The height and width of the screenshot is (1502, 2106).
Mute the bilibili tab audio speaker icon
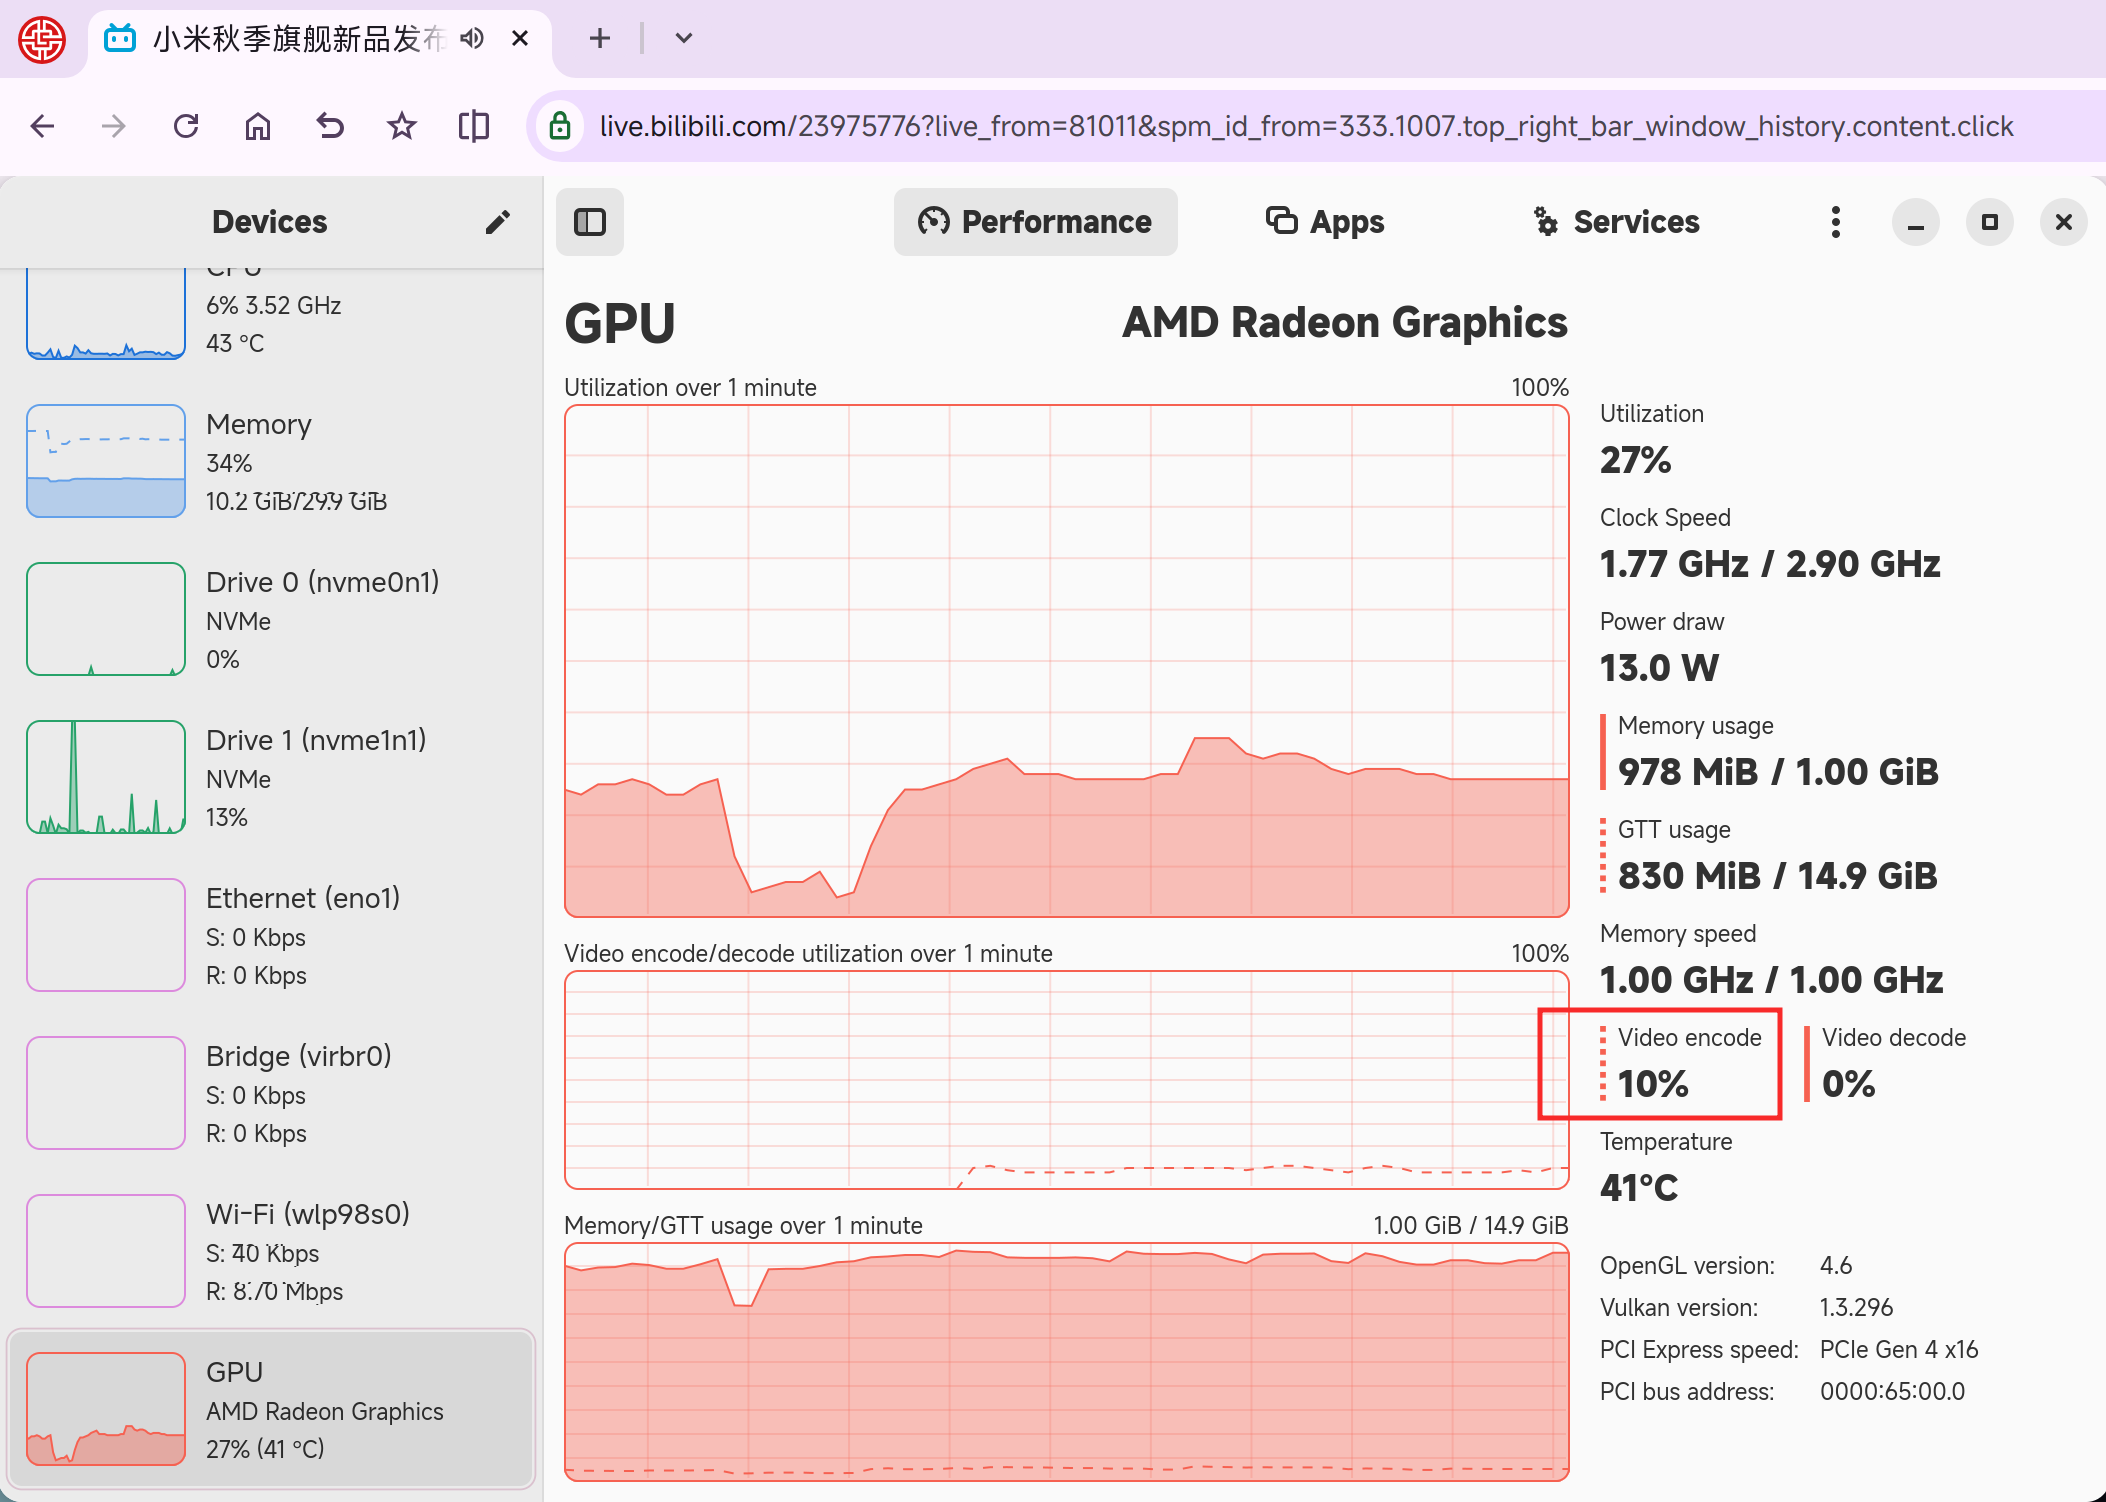tap(472, 39)
